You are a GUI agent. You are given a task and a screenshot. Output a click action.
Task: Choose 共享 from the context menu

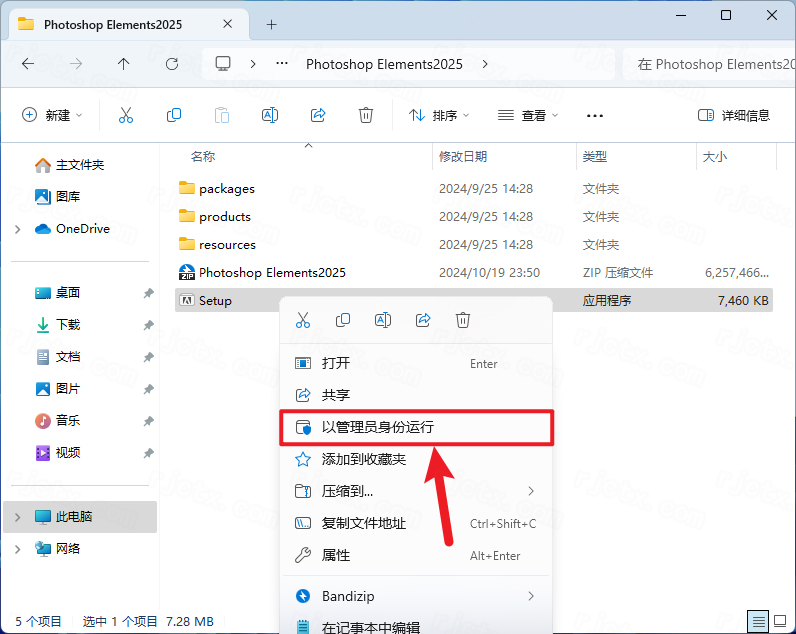click(x=416, y=395)
